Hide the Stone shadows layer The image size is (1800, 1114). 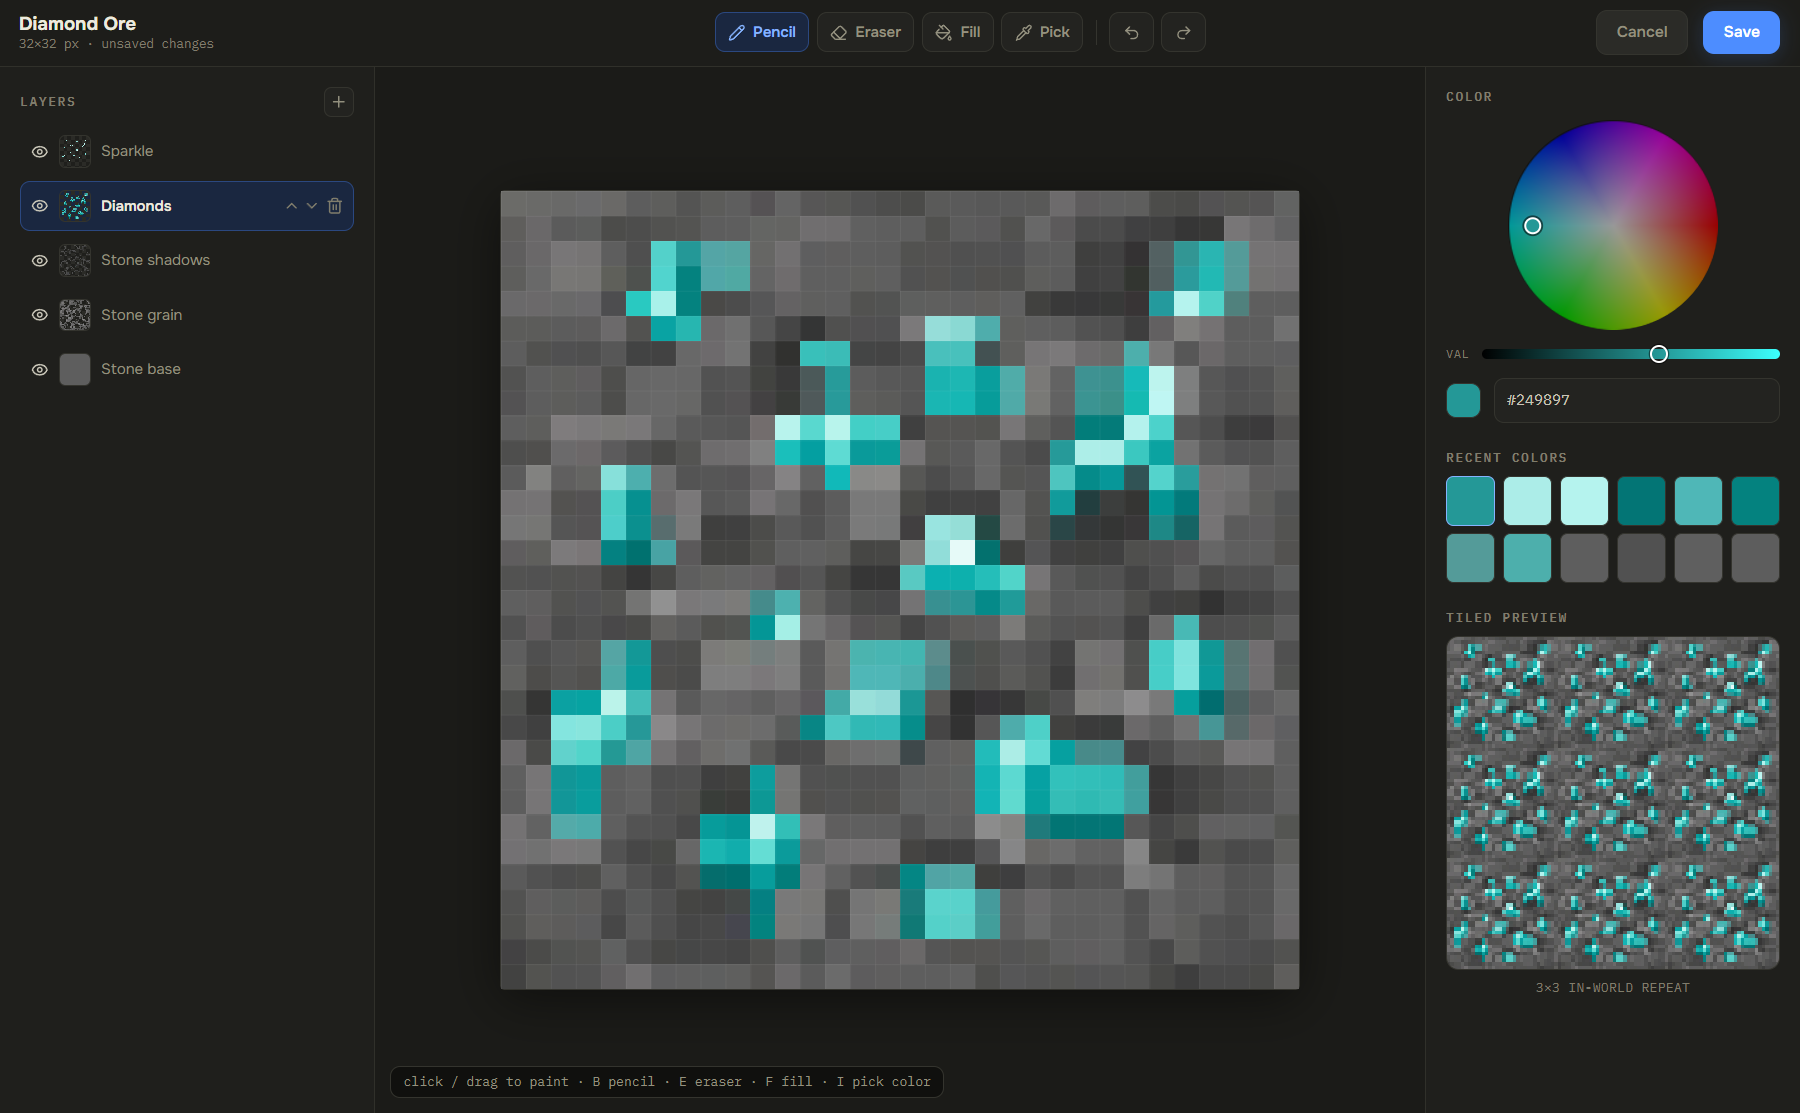tap(40, 261)
